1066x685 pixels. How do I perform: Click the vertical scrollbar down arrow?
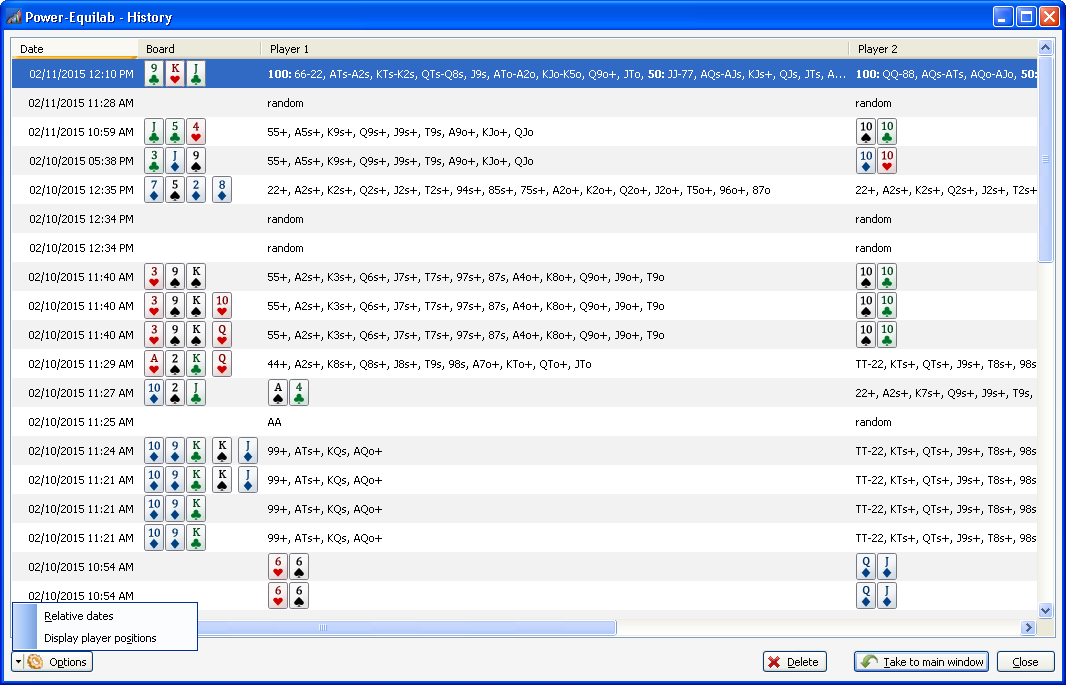coord(1046,610)
